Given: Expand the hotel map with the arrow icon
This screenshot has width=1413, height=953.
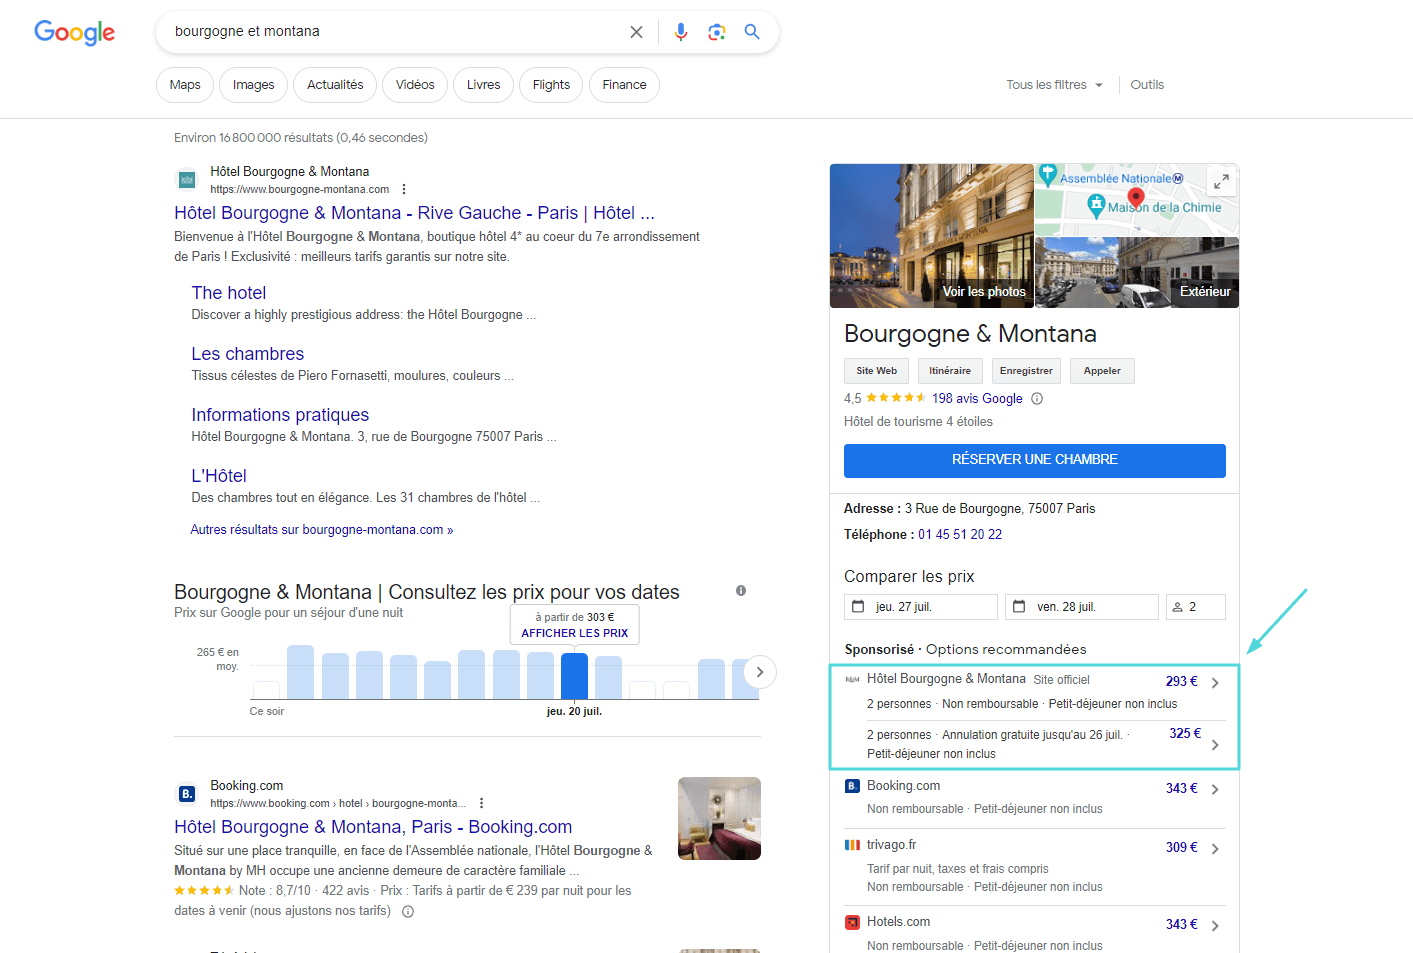Looking at the screenshot, I should tap(1221, 181).
